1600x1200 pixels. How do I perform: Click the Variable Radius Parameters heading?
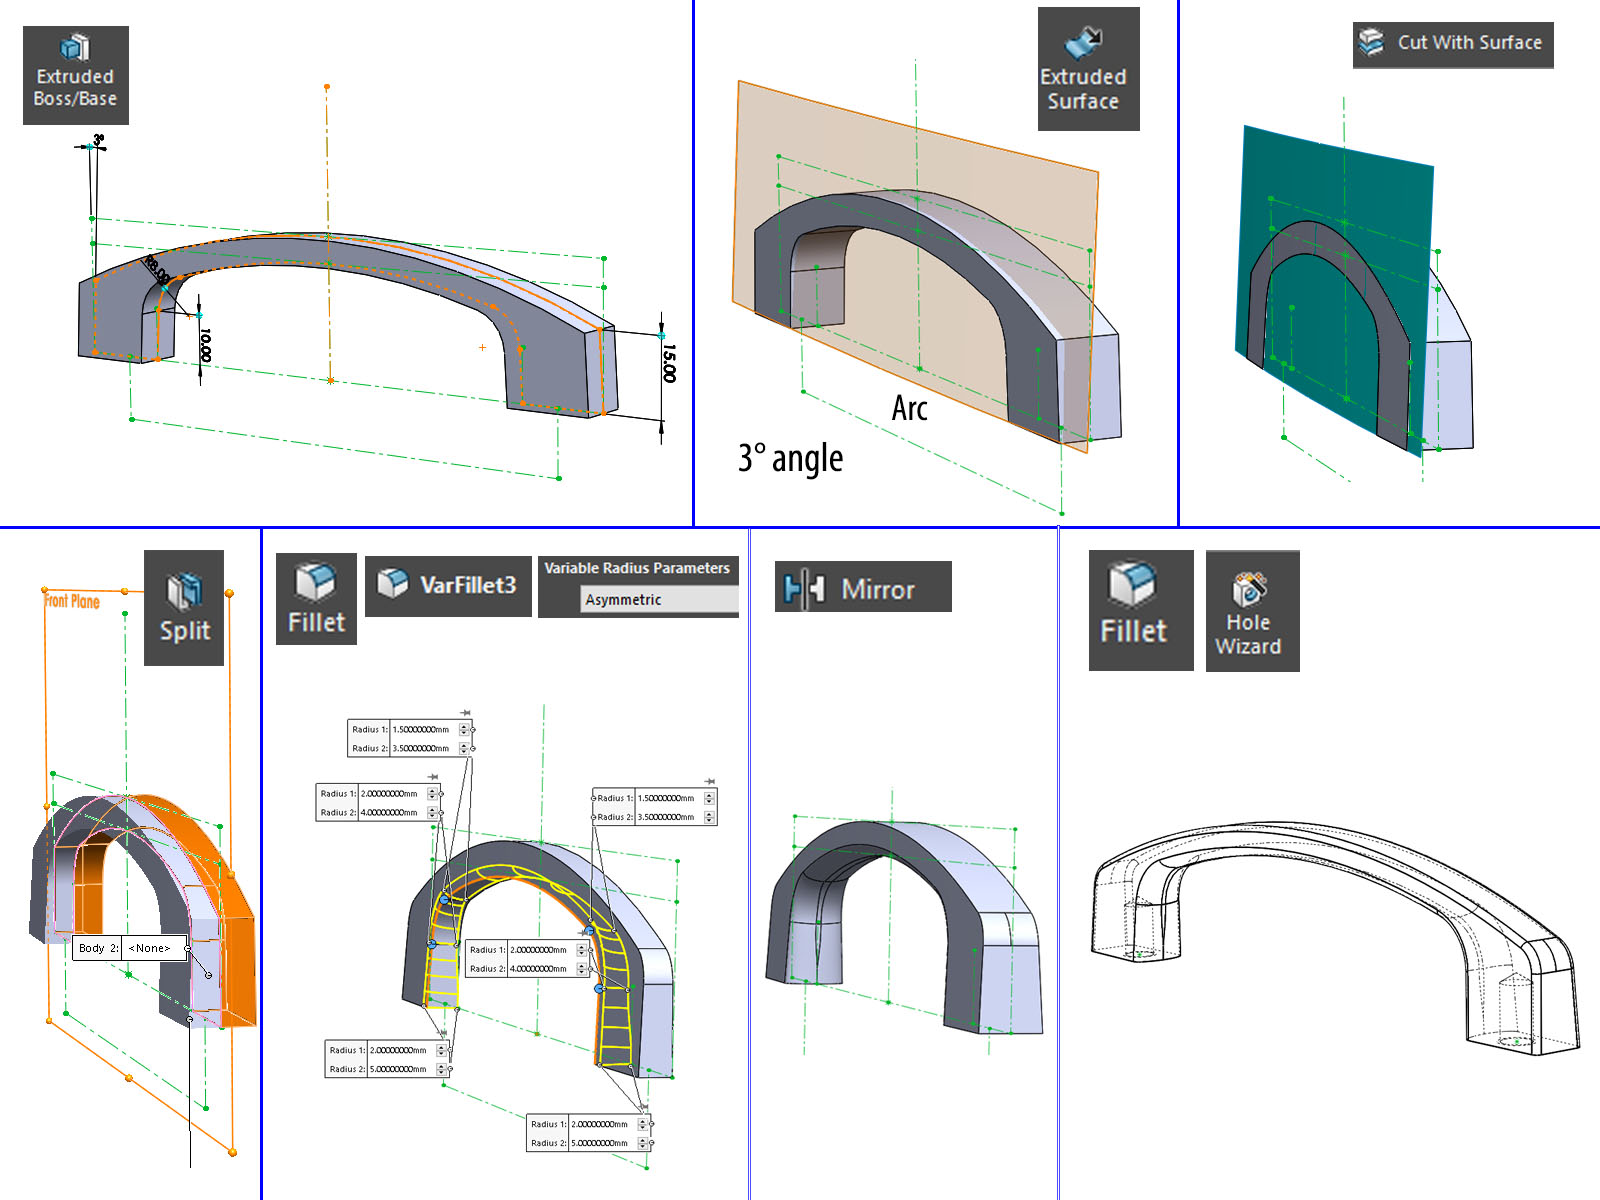(x=637, y=568)
